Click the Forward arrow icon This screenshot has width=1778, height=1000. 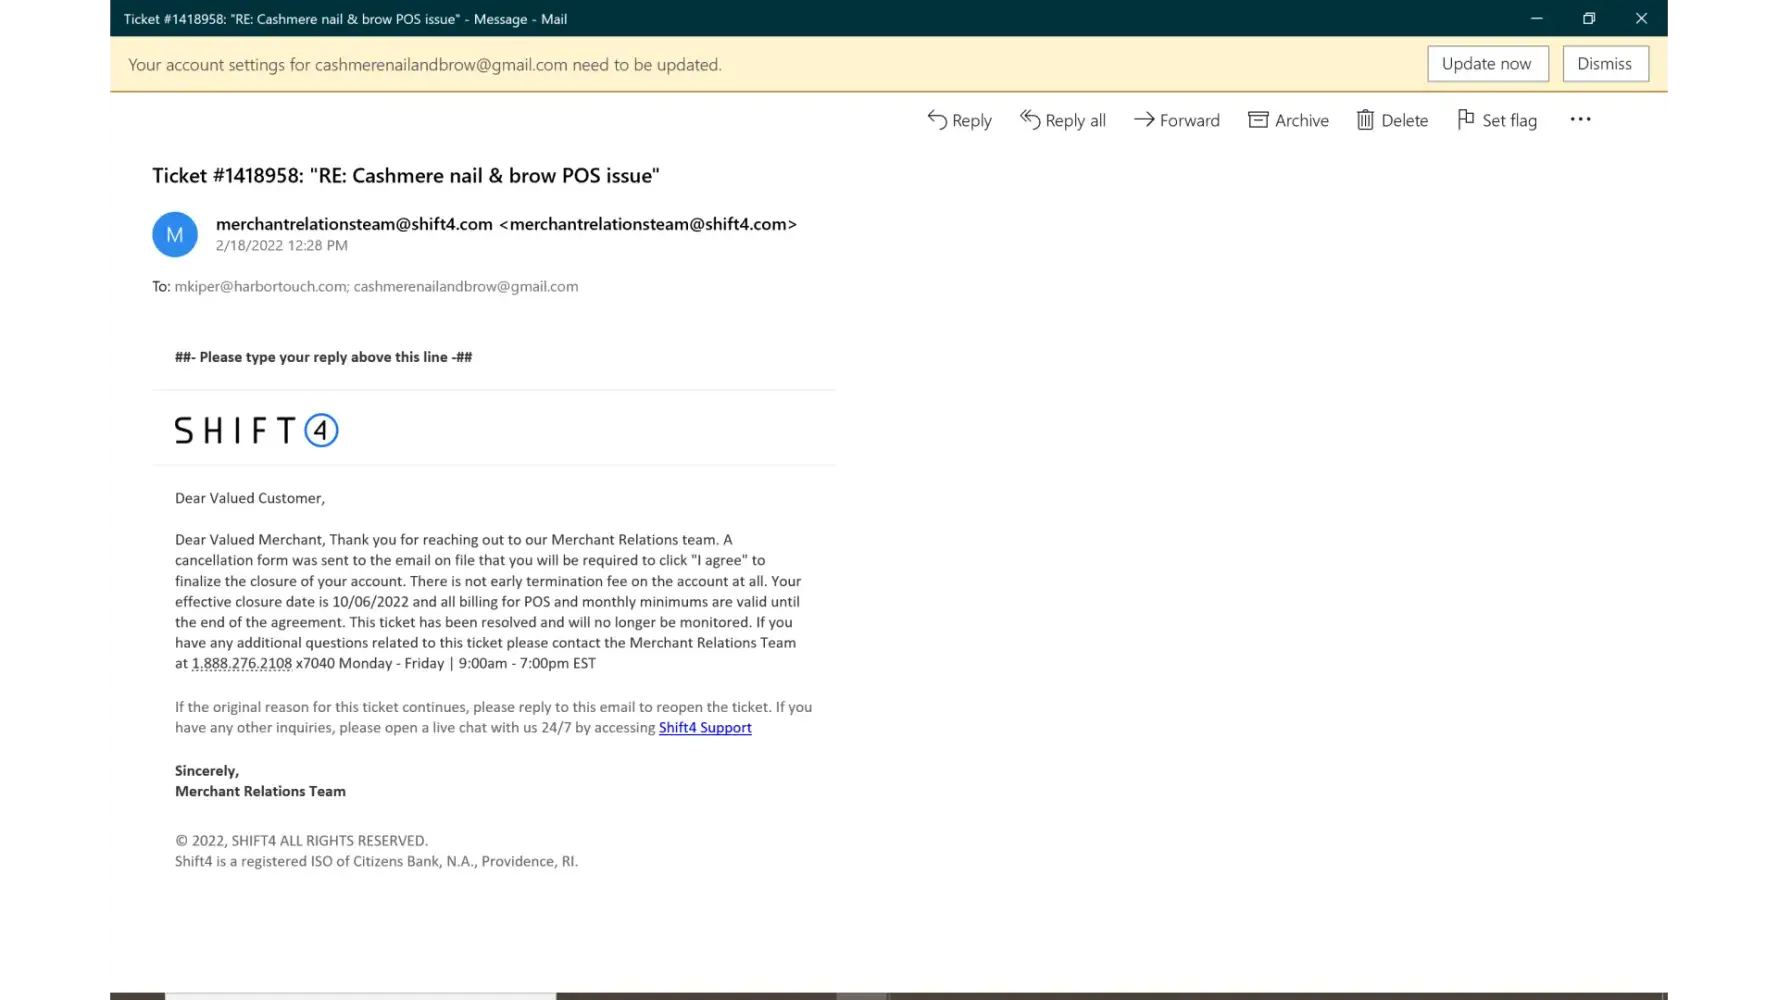[x=1144, y=120]
